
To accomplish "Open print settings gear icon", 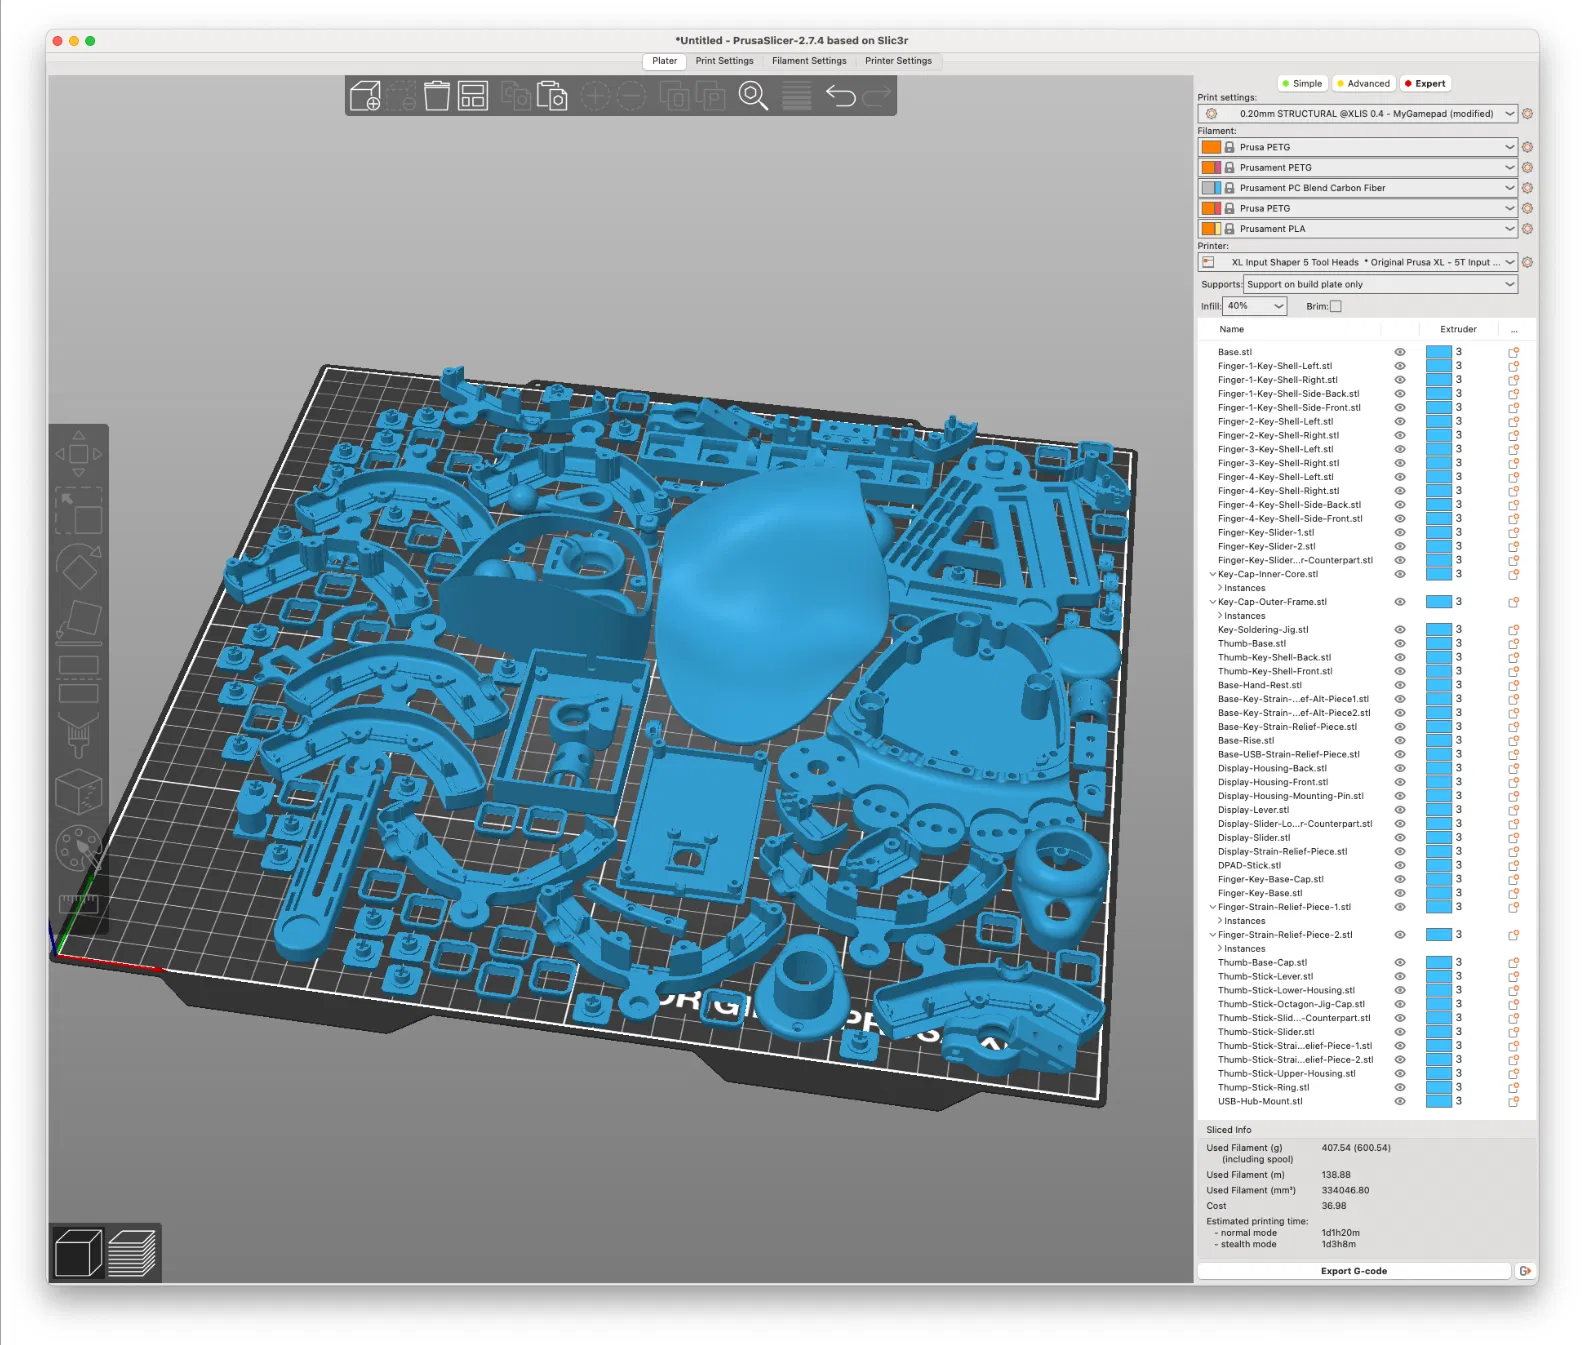I will pyautogui.click(x=1527, y=114).
